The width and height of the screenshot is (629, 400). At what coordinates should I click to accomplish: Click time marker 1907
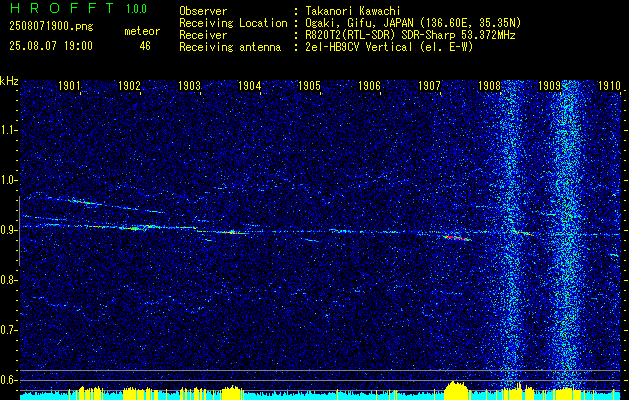click(429, 85)
